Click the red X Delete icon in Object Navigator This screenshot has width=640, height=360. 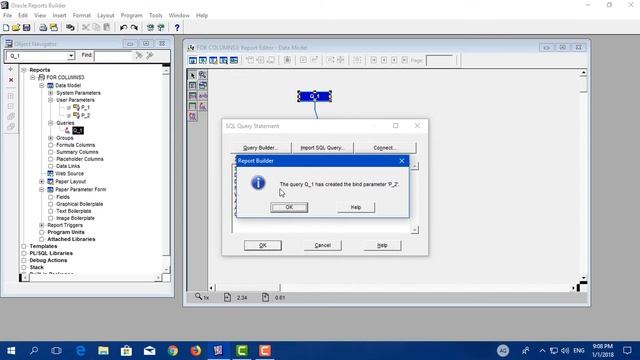(11, 80)
